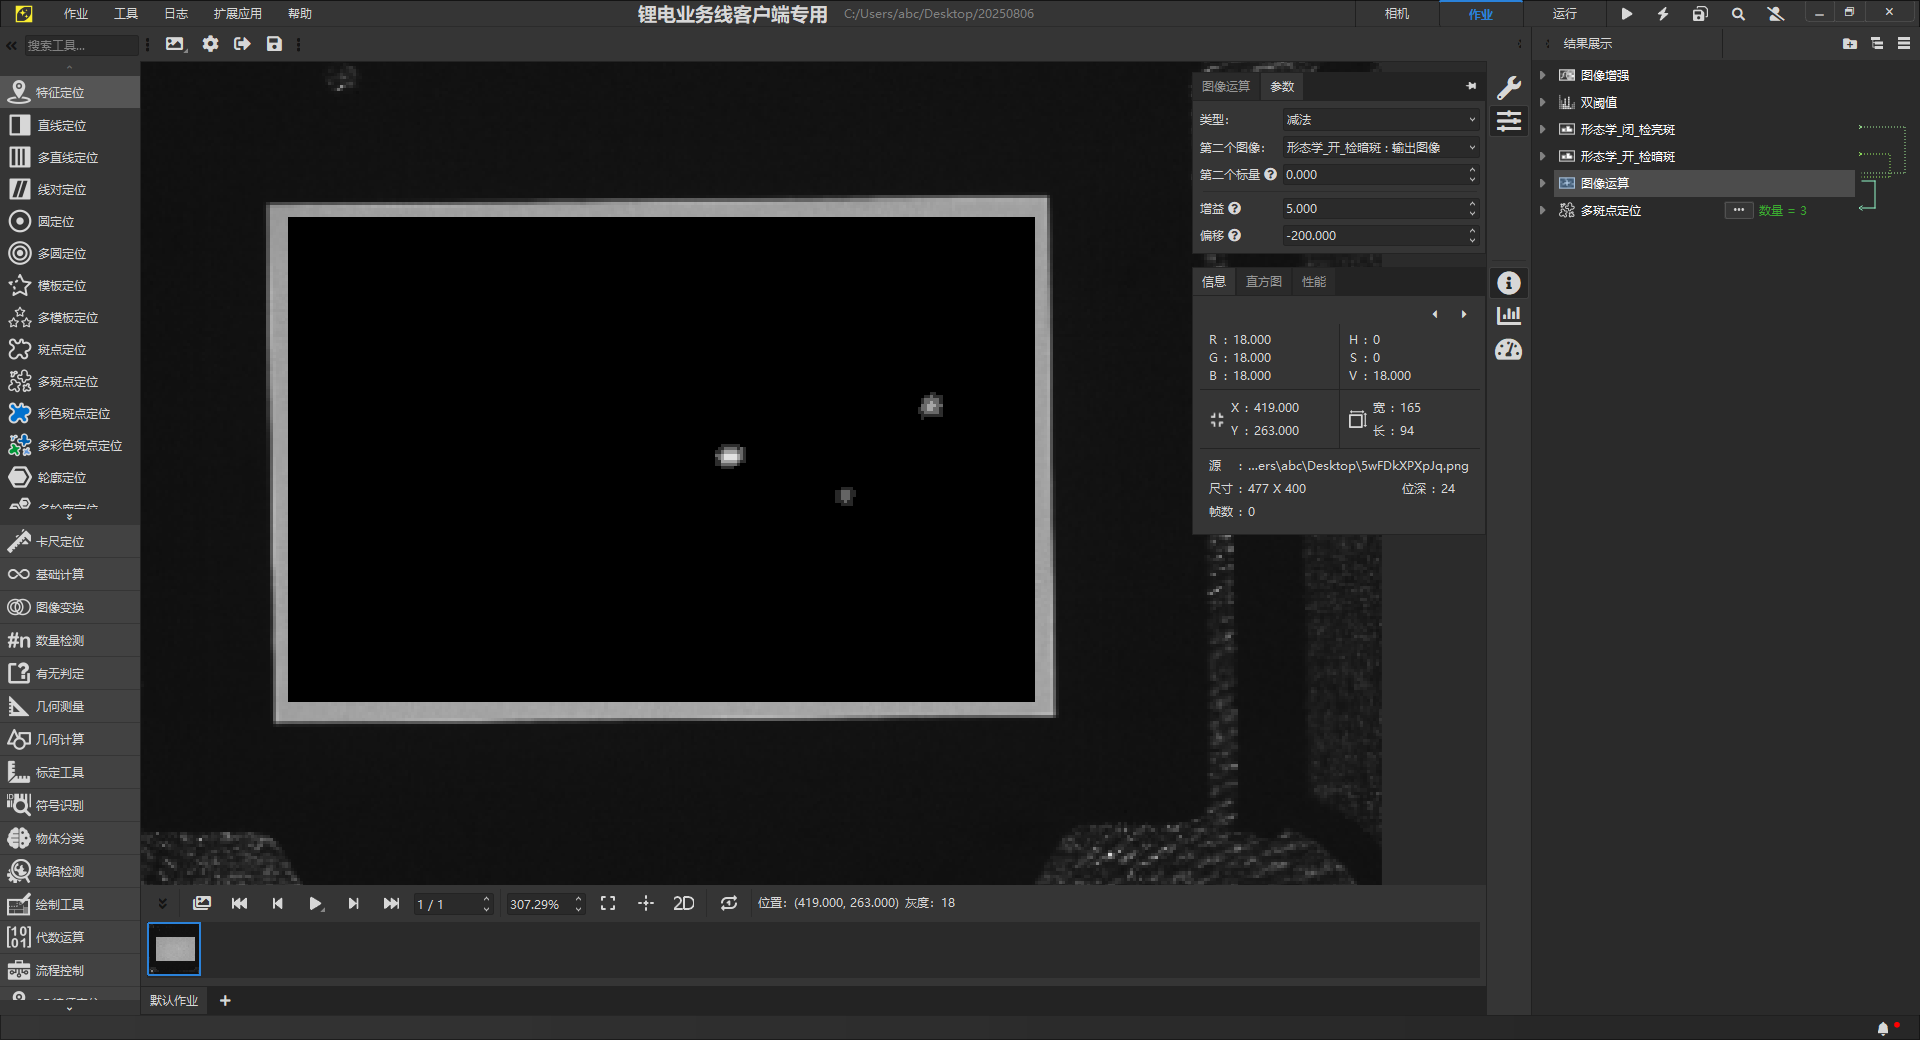Select the image thumbnail in filmstrip
Screen dimensions: 1920x1040
[175, 949]
